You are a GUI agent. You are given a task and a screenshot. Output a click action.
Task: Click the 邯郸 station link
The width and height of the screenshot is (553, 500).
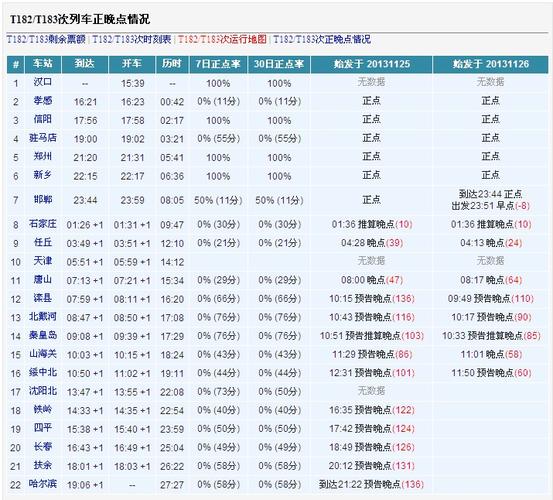pyautogui.click(x=43, y=200)
